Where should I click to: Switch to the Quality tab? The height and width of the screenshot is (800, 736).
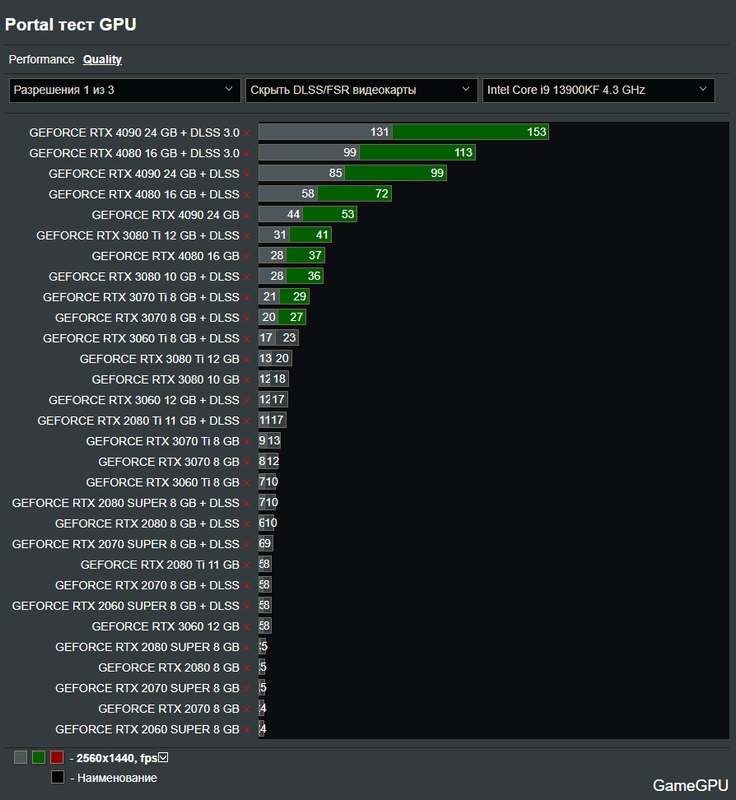click(x=103, y=60)
